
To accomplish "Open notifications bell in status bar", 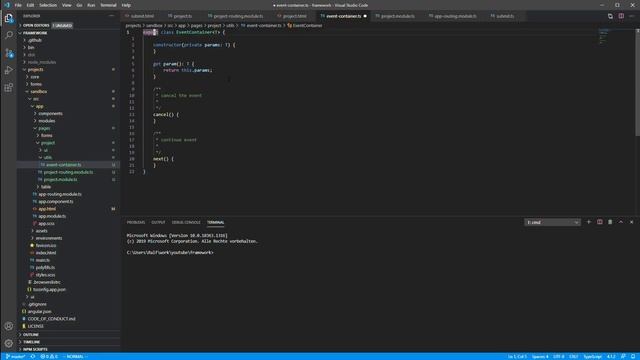I will 633,356.
